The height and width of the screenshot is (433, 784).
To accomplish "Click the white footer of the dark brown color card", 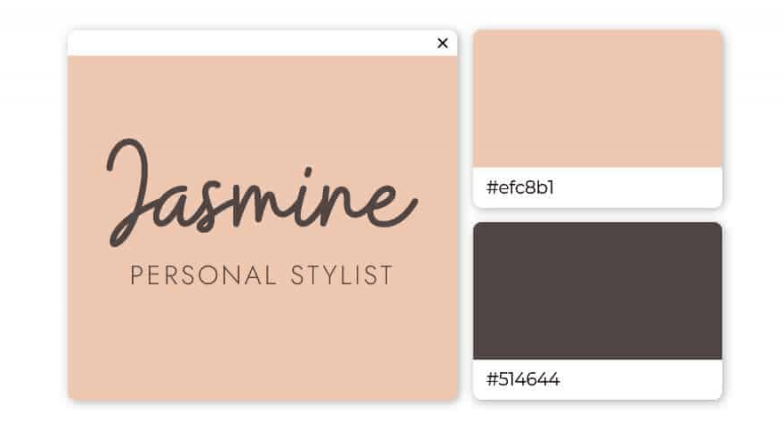I will click(x=598, y=379).
